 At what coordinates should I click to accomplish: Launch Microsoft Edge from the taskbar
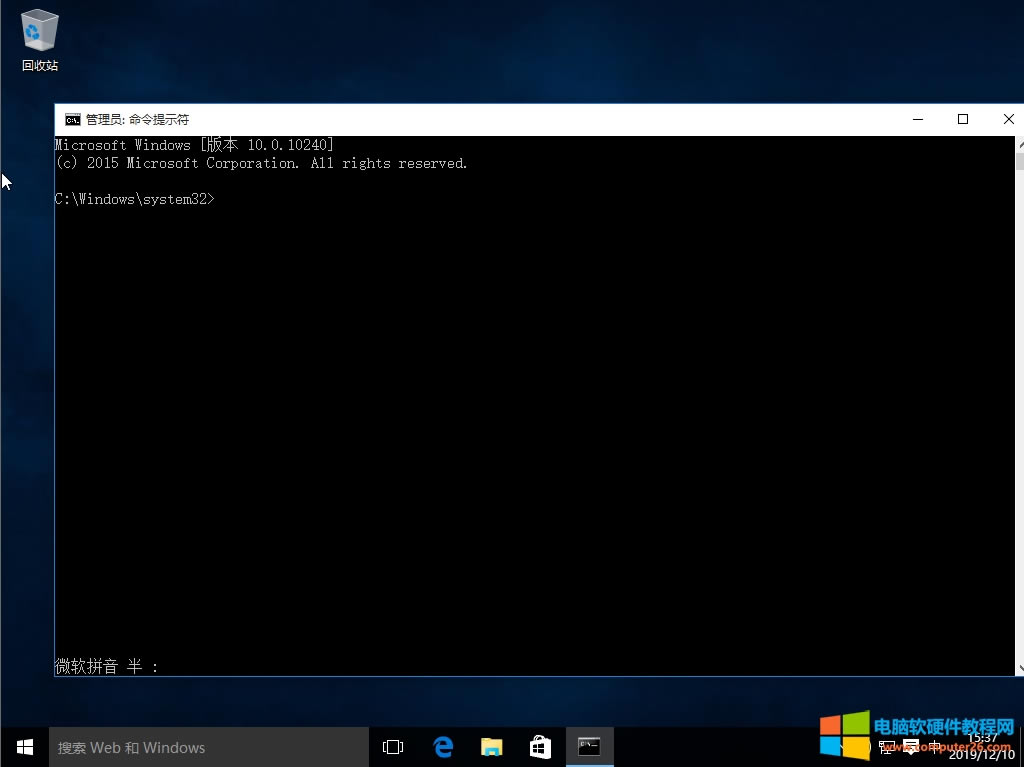click(443, 747)
